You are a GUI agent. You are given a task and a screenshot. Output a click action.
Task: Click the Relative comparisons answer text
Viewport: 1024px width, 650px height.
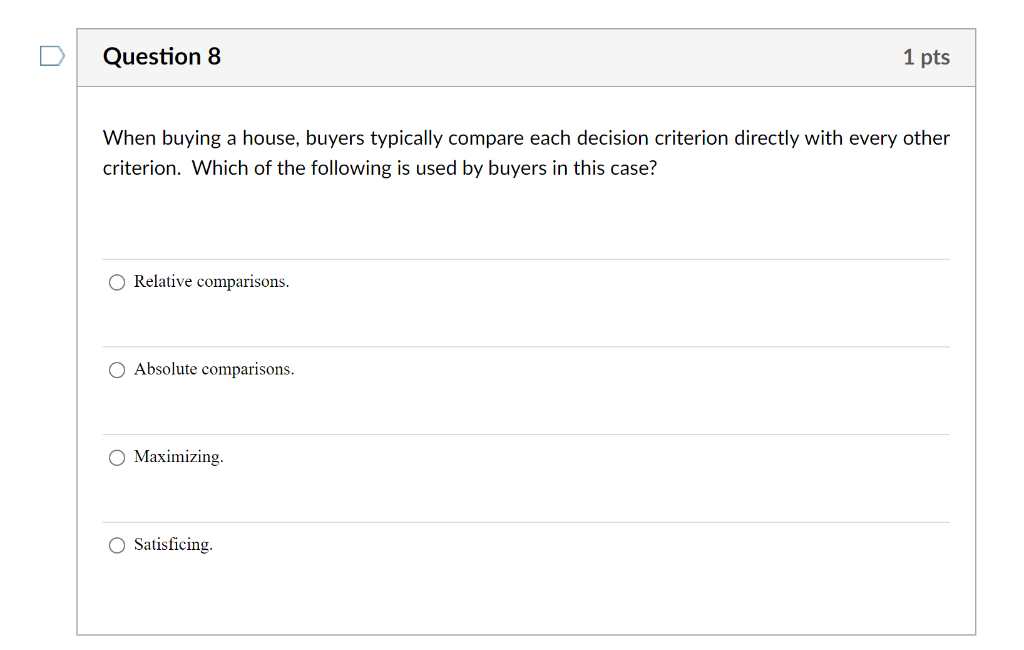point(212,281)
